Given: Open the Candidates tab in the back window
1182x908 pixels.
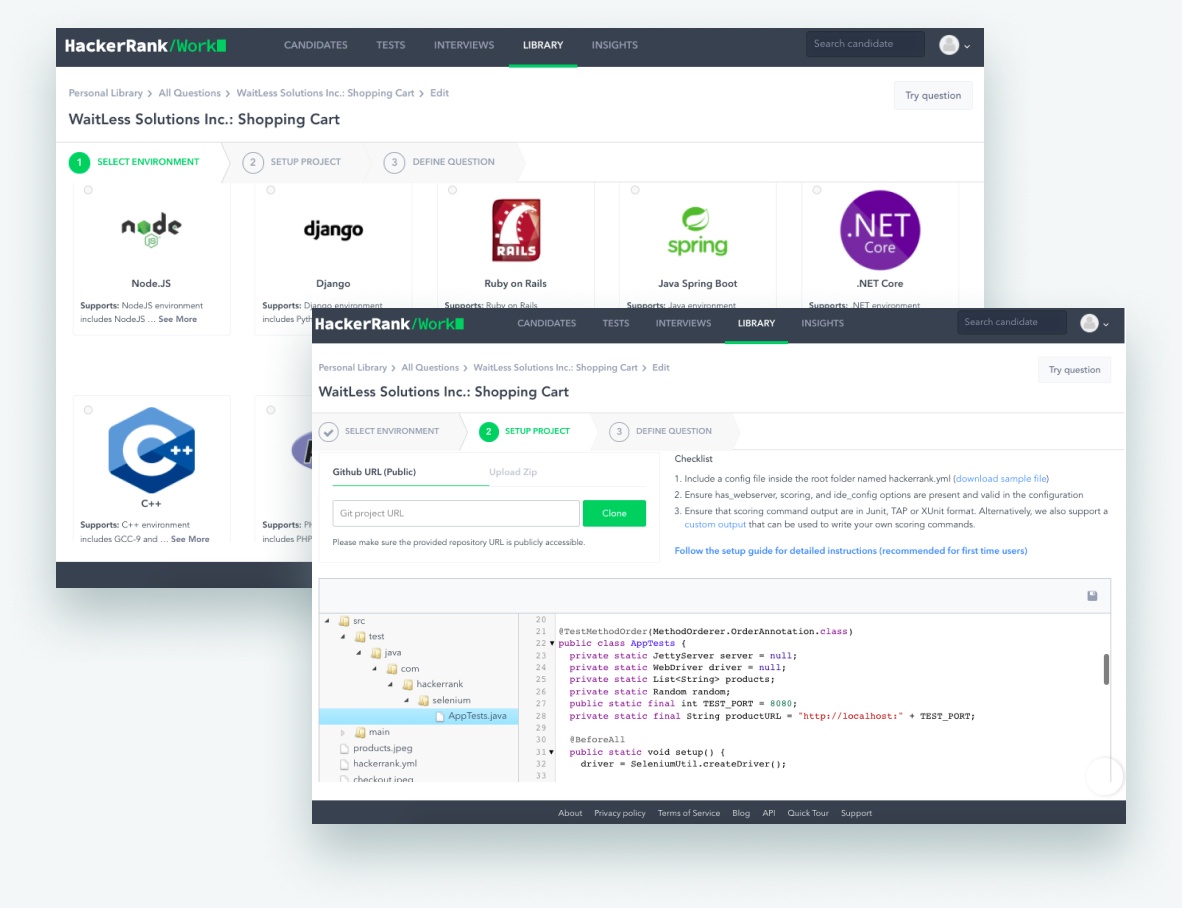Looking at the screenshot, I should tap(316, 45).
